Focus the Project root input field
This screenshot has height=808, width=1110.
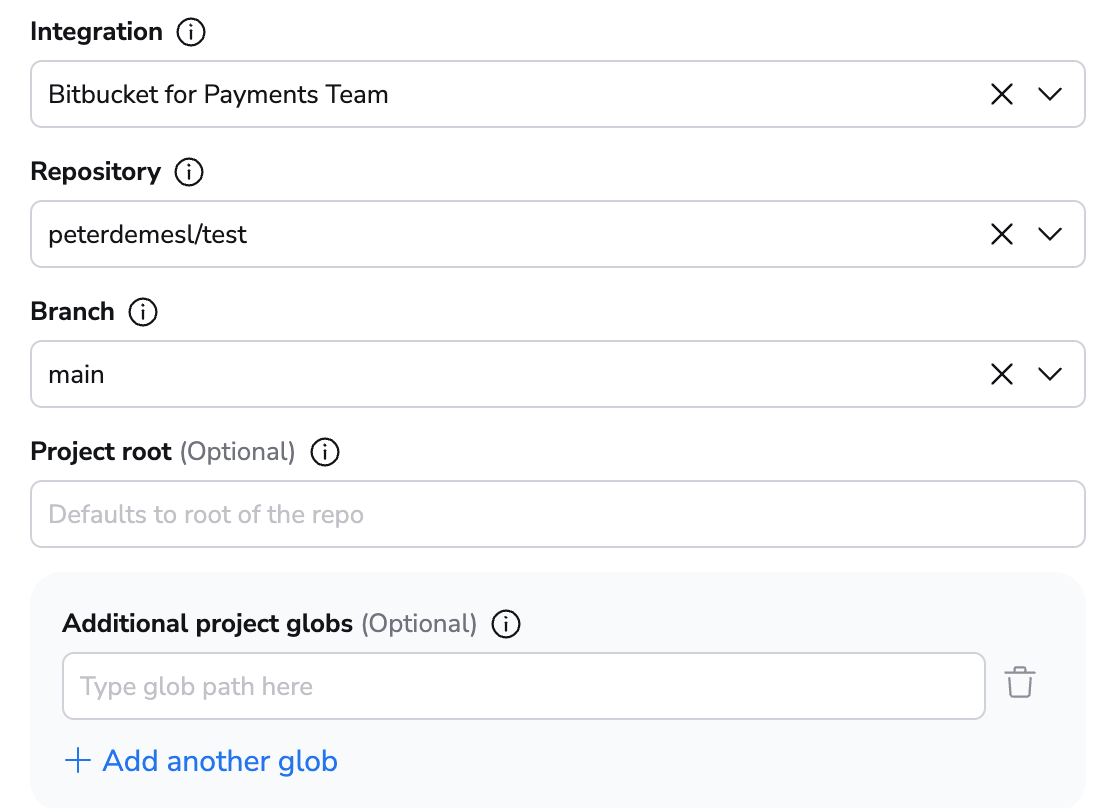(x=500, y=513)
